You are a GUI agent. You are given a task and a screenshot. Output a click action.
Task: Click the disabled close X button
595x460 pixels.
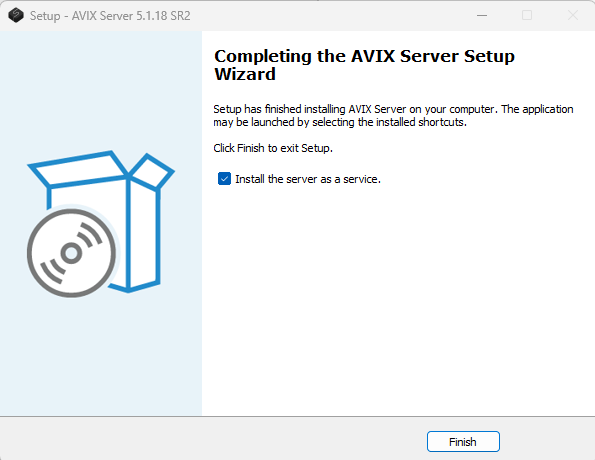573,16
